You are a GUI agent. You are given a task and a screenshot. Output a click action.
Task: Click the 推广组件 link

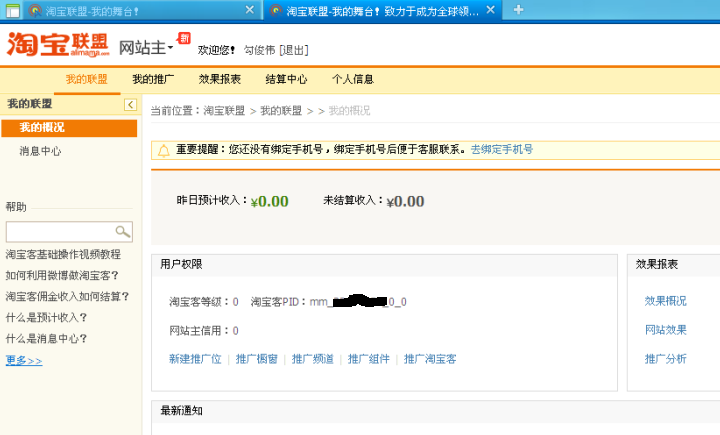[369, 359]
